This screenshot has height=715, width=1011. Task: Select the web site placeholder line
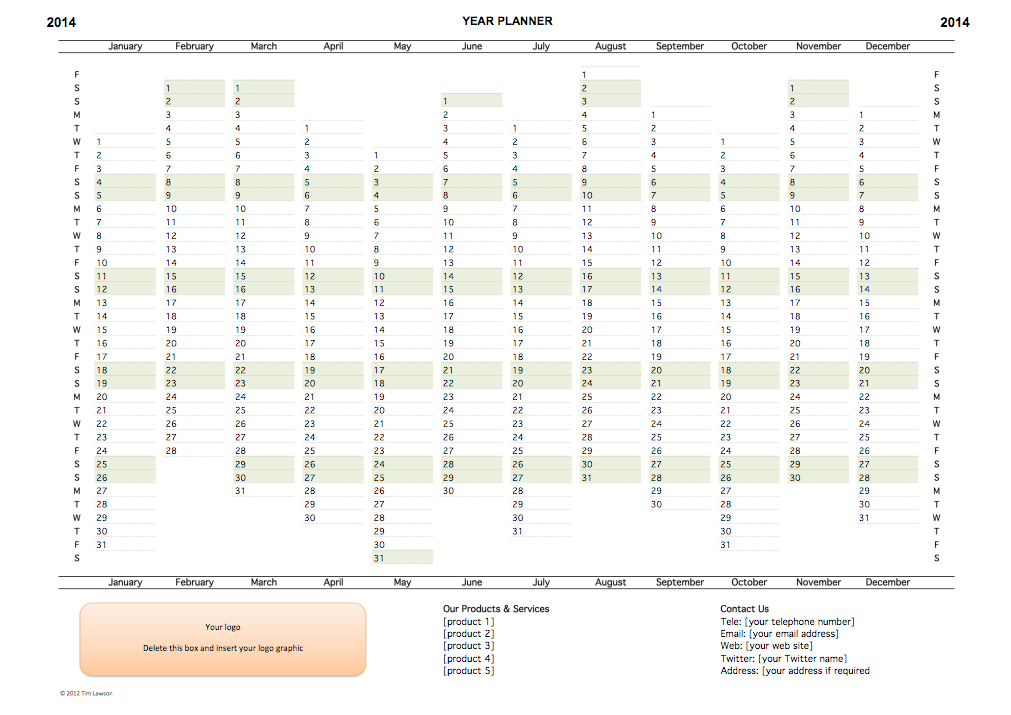(x=766, y=646)
